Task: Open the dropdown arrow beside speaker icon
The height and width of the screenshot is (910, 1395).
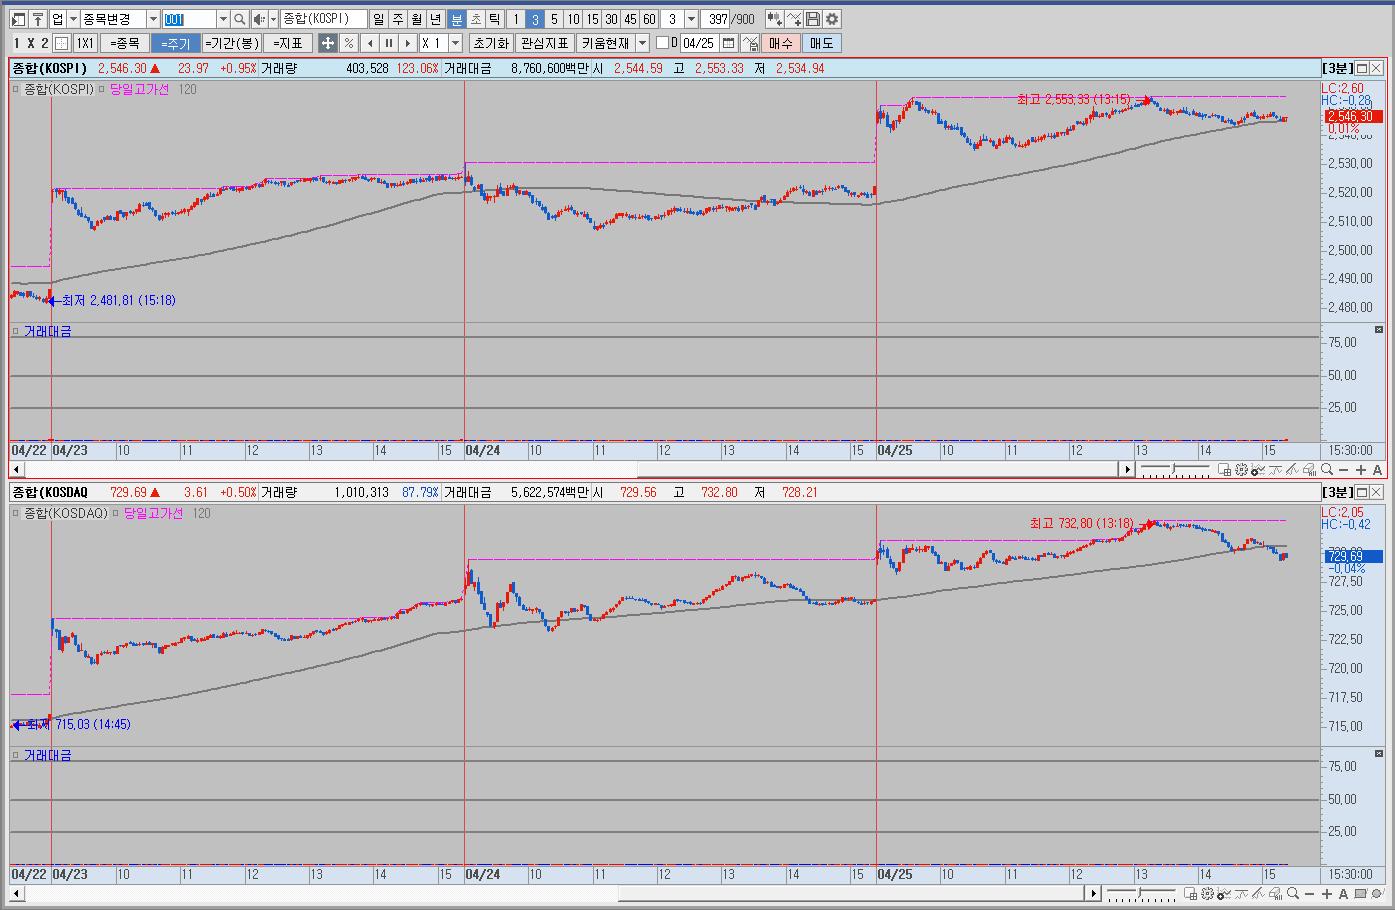Action: [x=273, y=19]
